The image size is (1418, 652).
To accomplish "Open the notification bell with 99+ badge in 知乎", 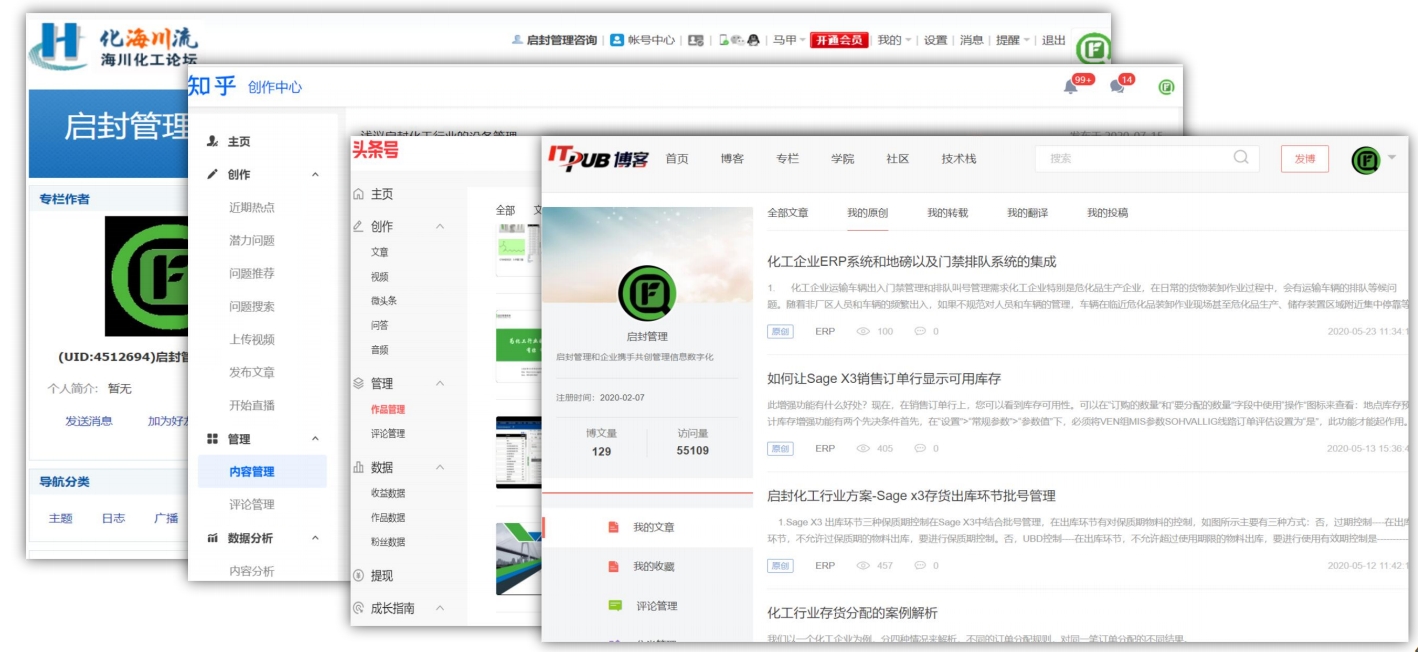I will 1071,87.
